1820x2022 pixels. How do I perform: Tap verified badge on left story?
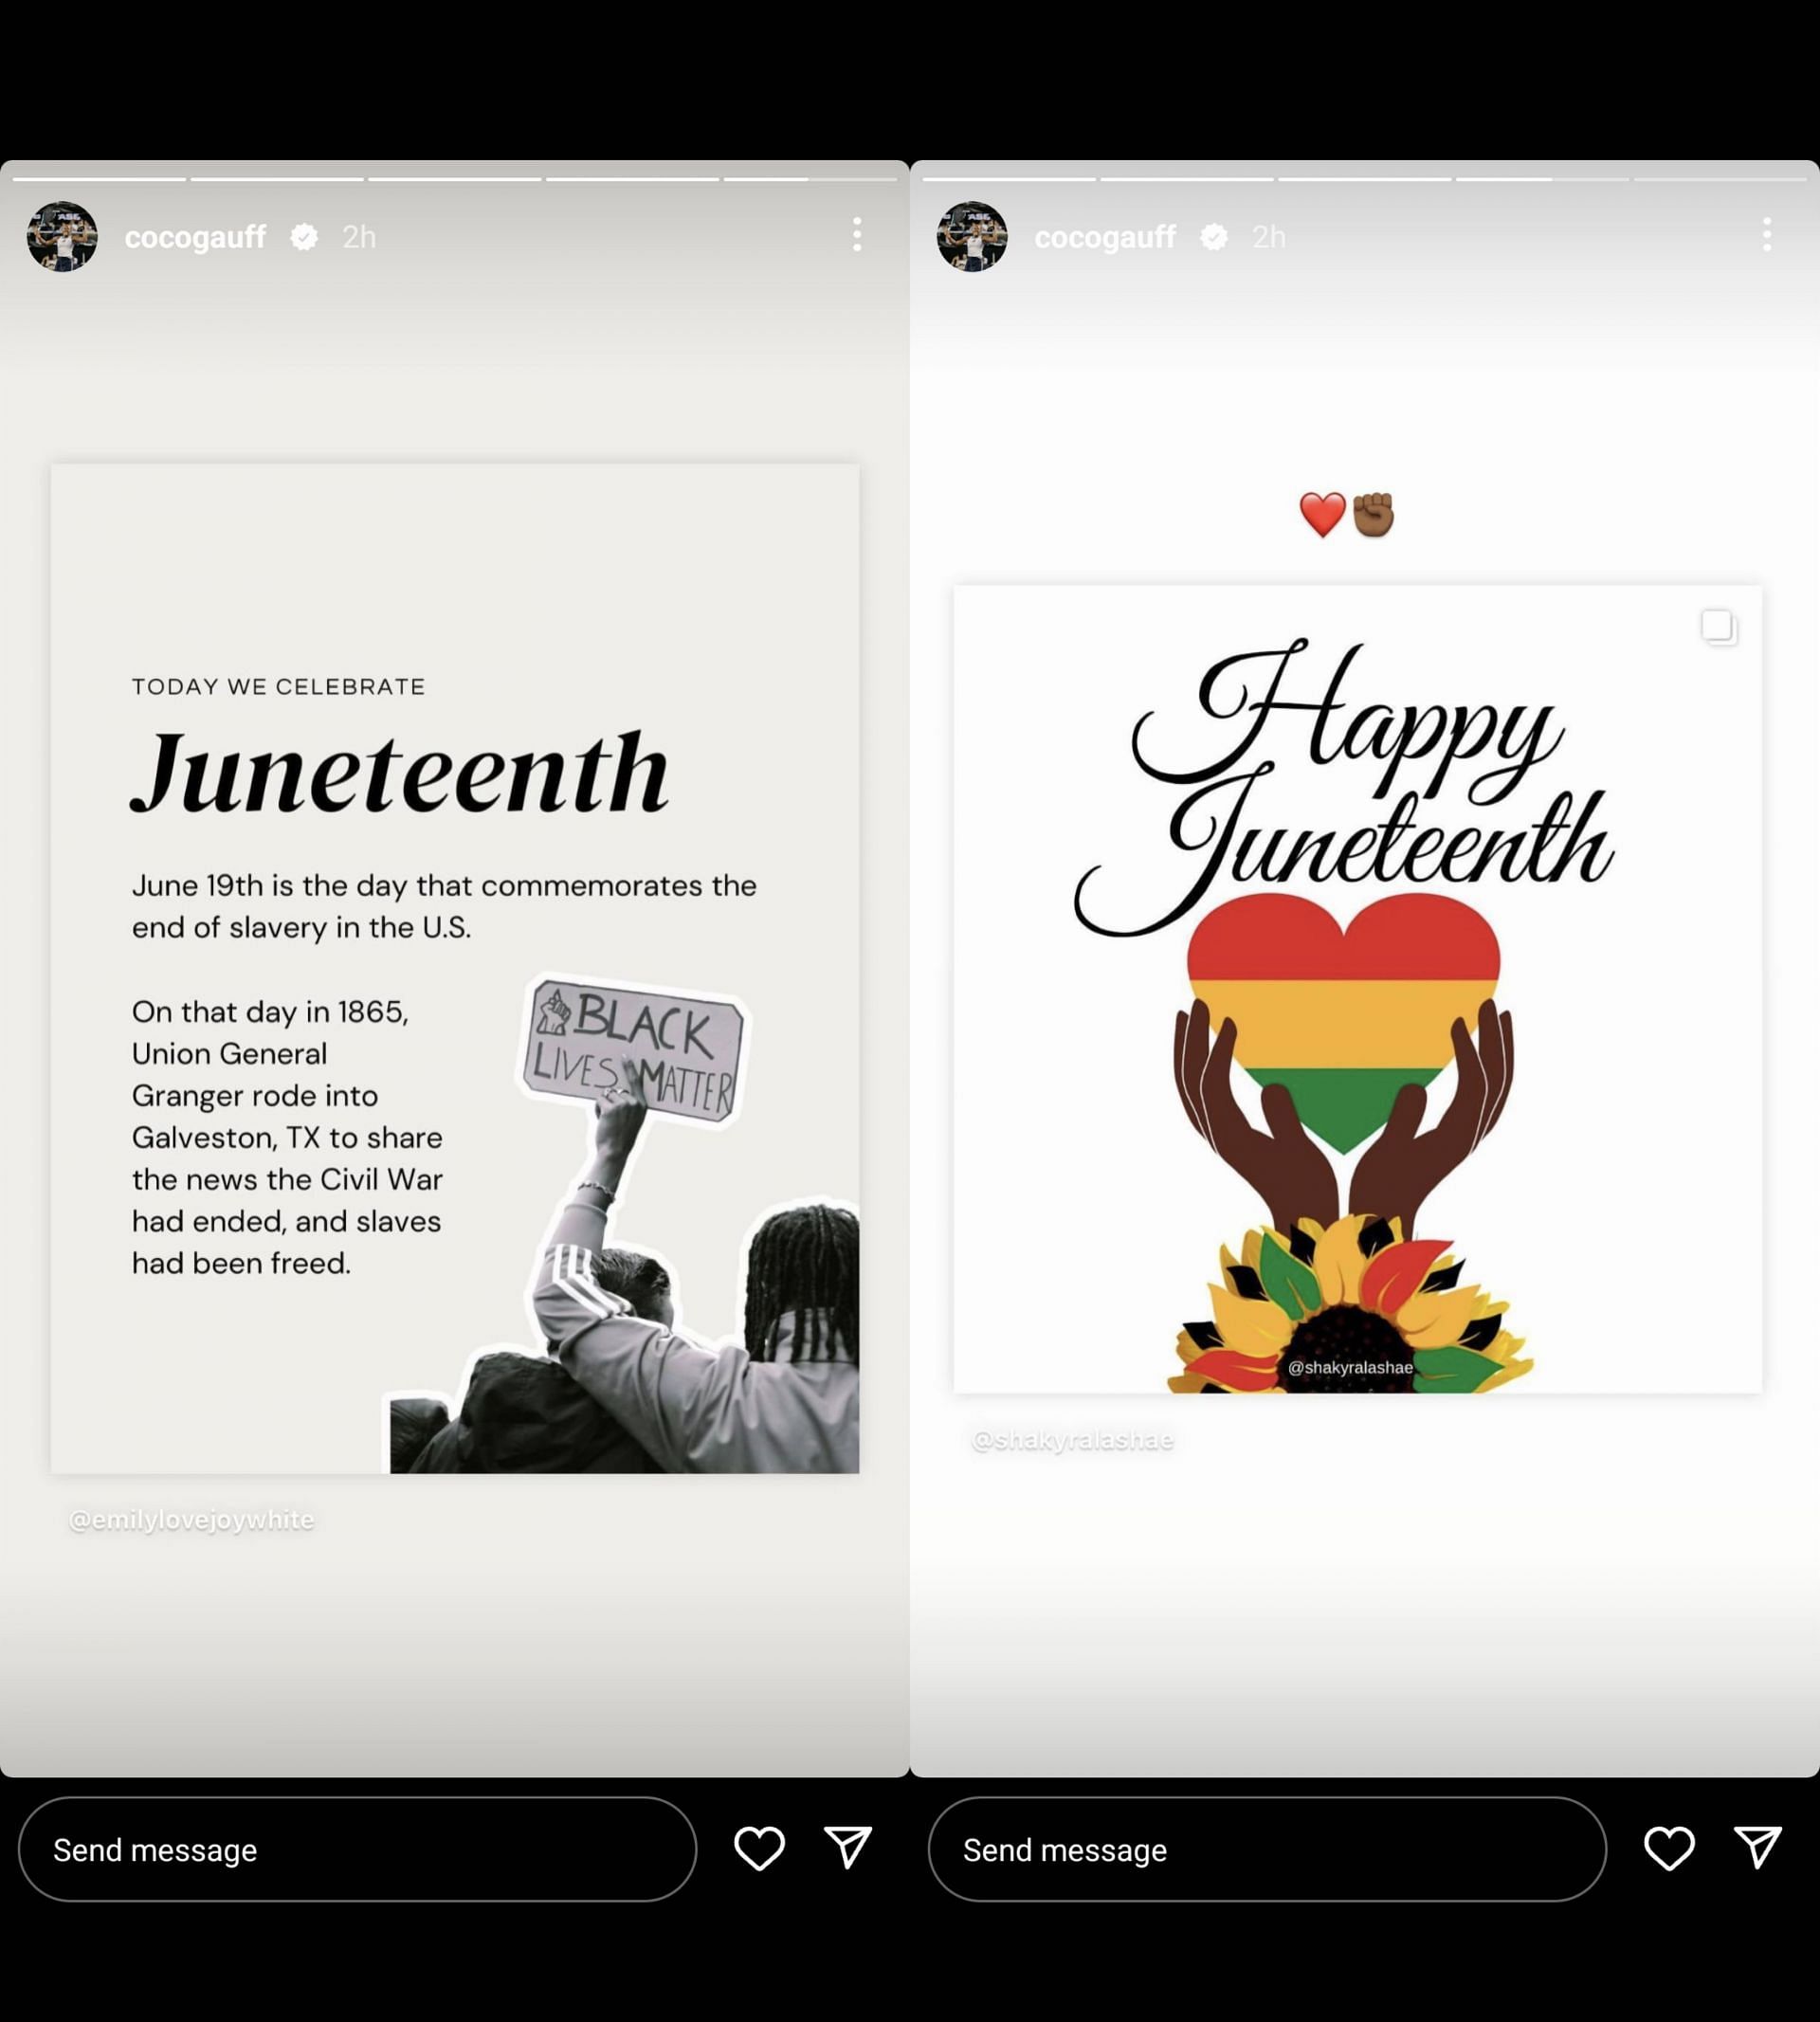coord(304,237)
